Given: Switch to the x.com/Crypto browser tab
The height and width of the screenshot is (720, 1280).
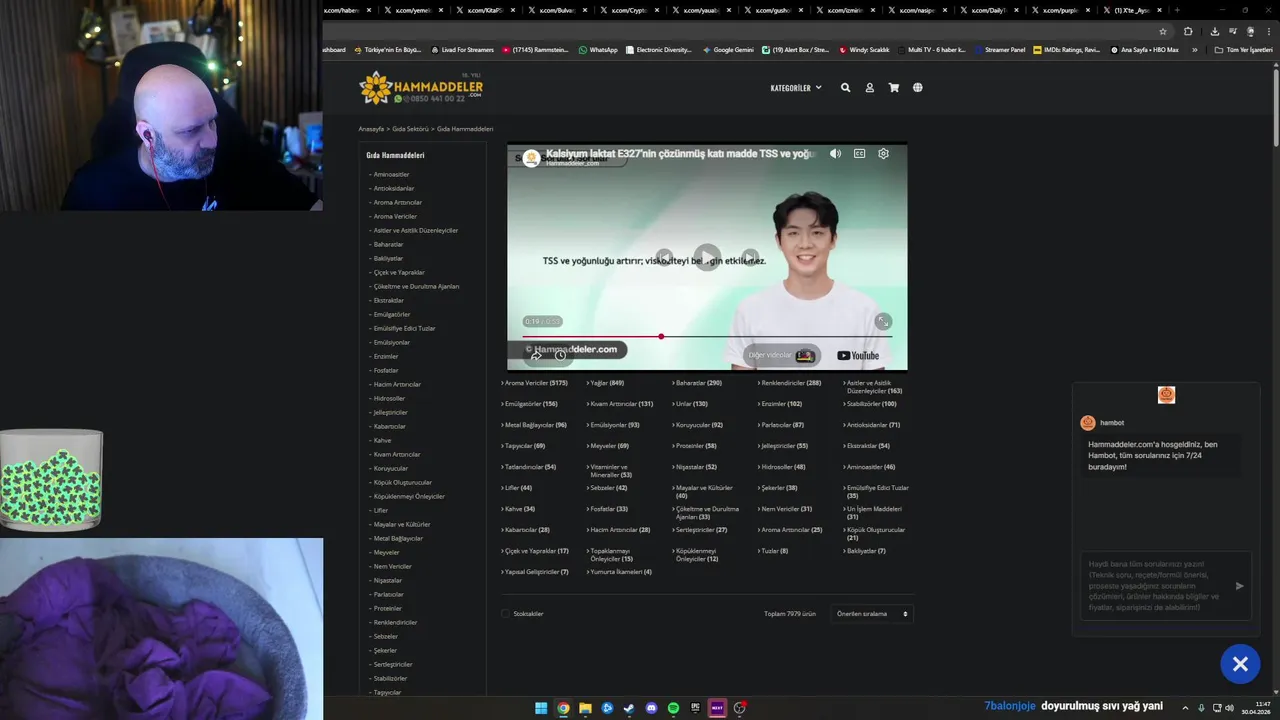Looking at the screenshot, I should [x=629, y=10].
